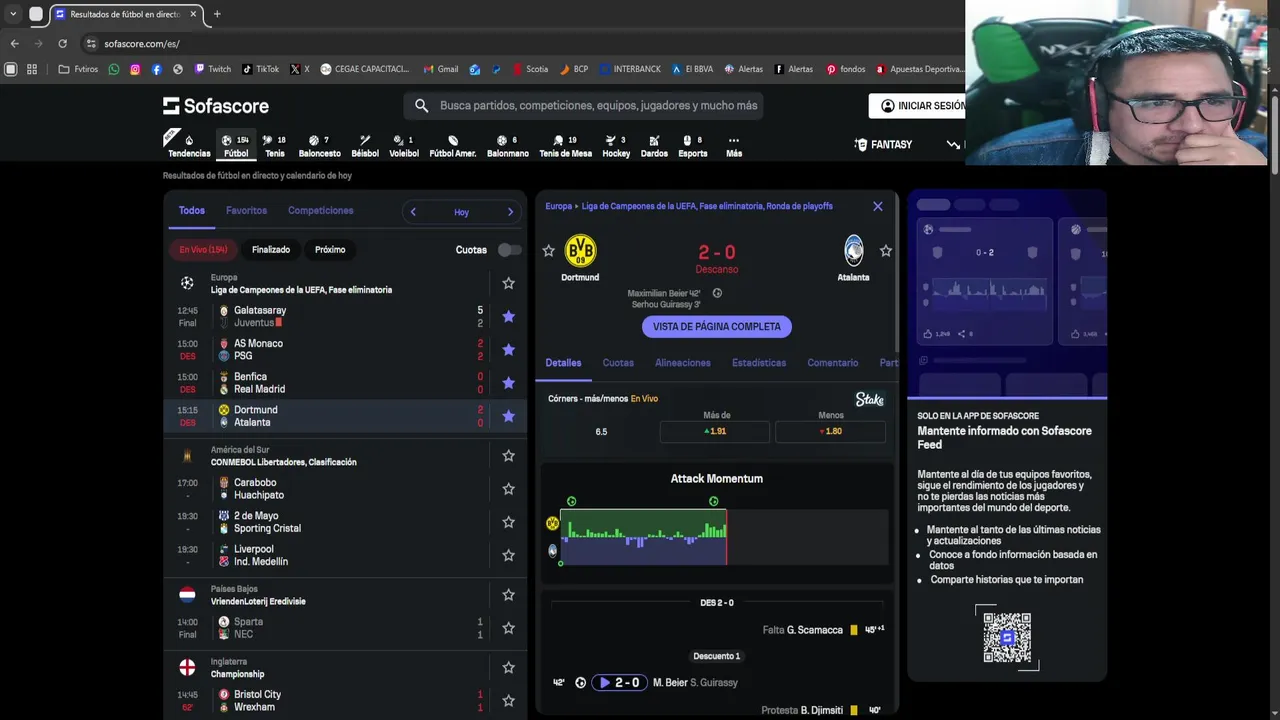Click the search magnifier icon

[421, 105]
